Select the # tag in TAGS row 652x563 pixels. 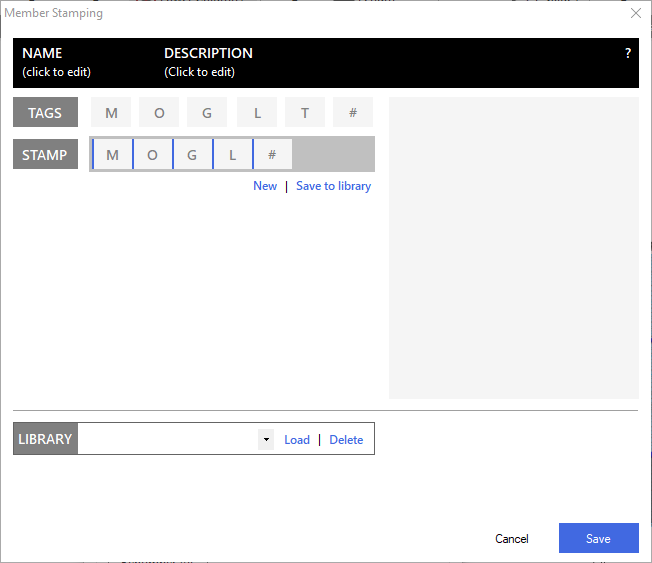tap(353, 113)
